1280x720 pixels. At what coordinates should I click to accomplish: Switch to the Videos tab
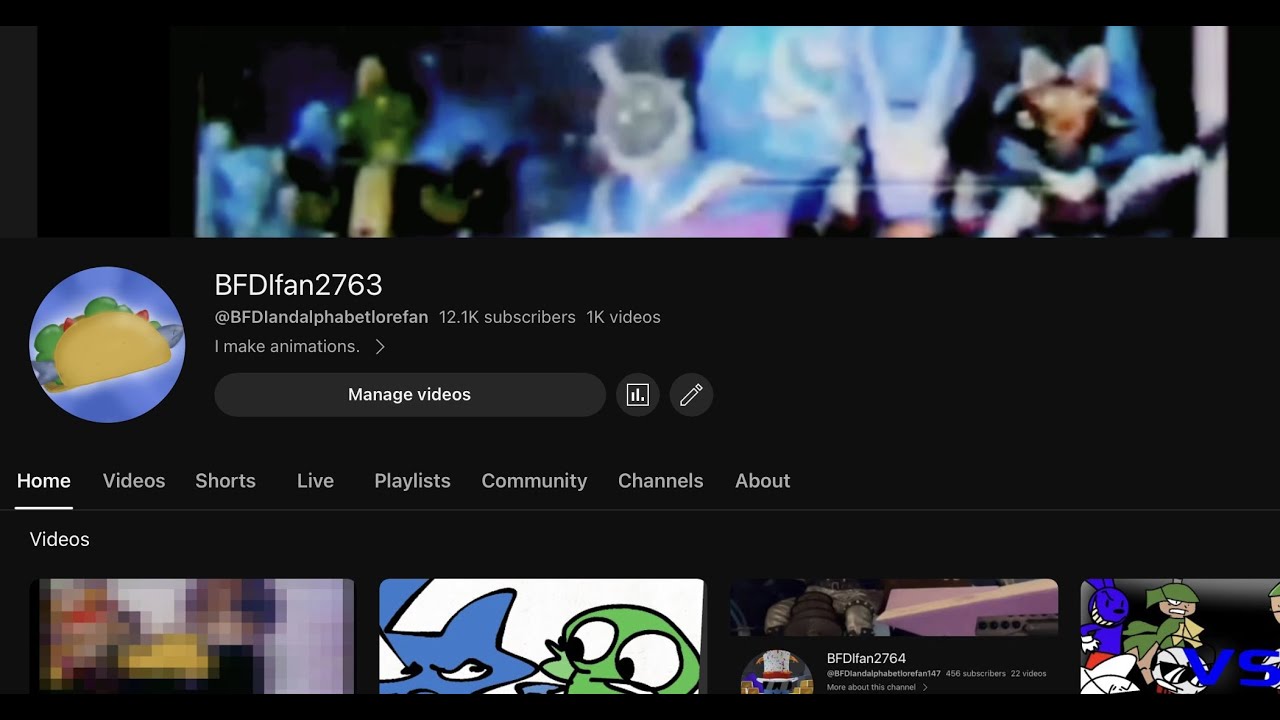[x=134, y=481]
